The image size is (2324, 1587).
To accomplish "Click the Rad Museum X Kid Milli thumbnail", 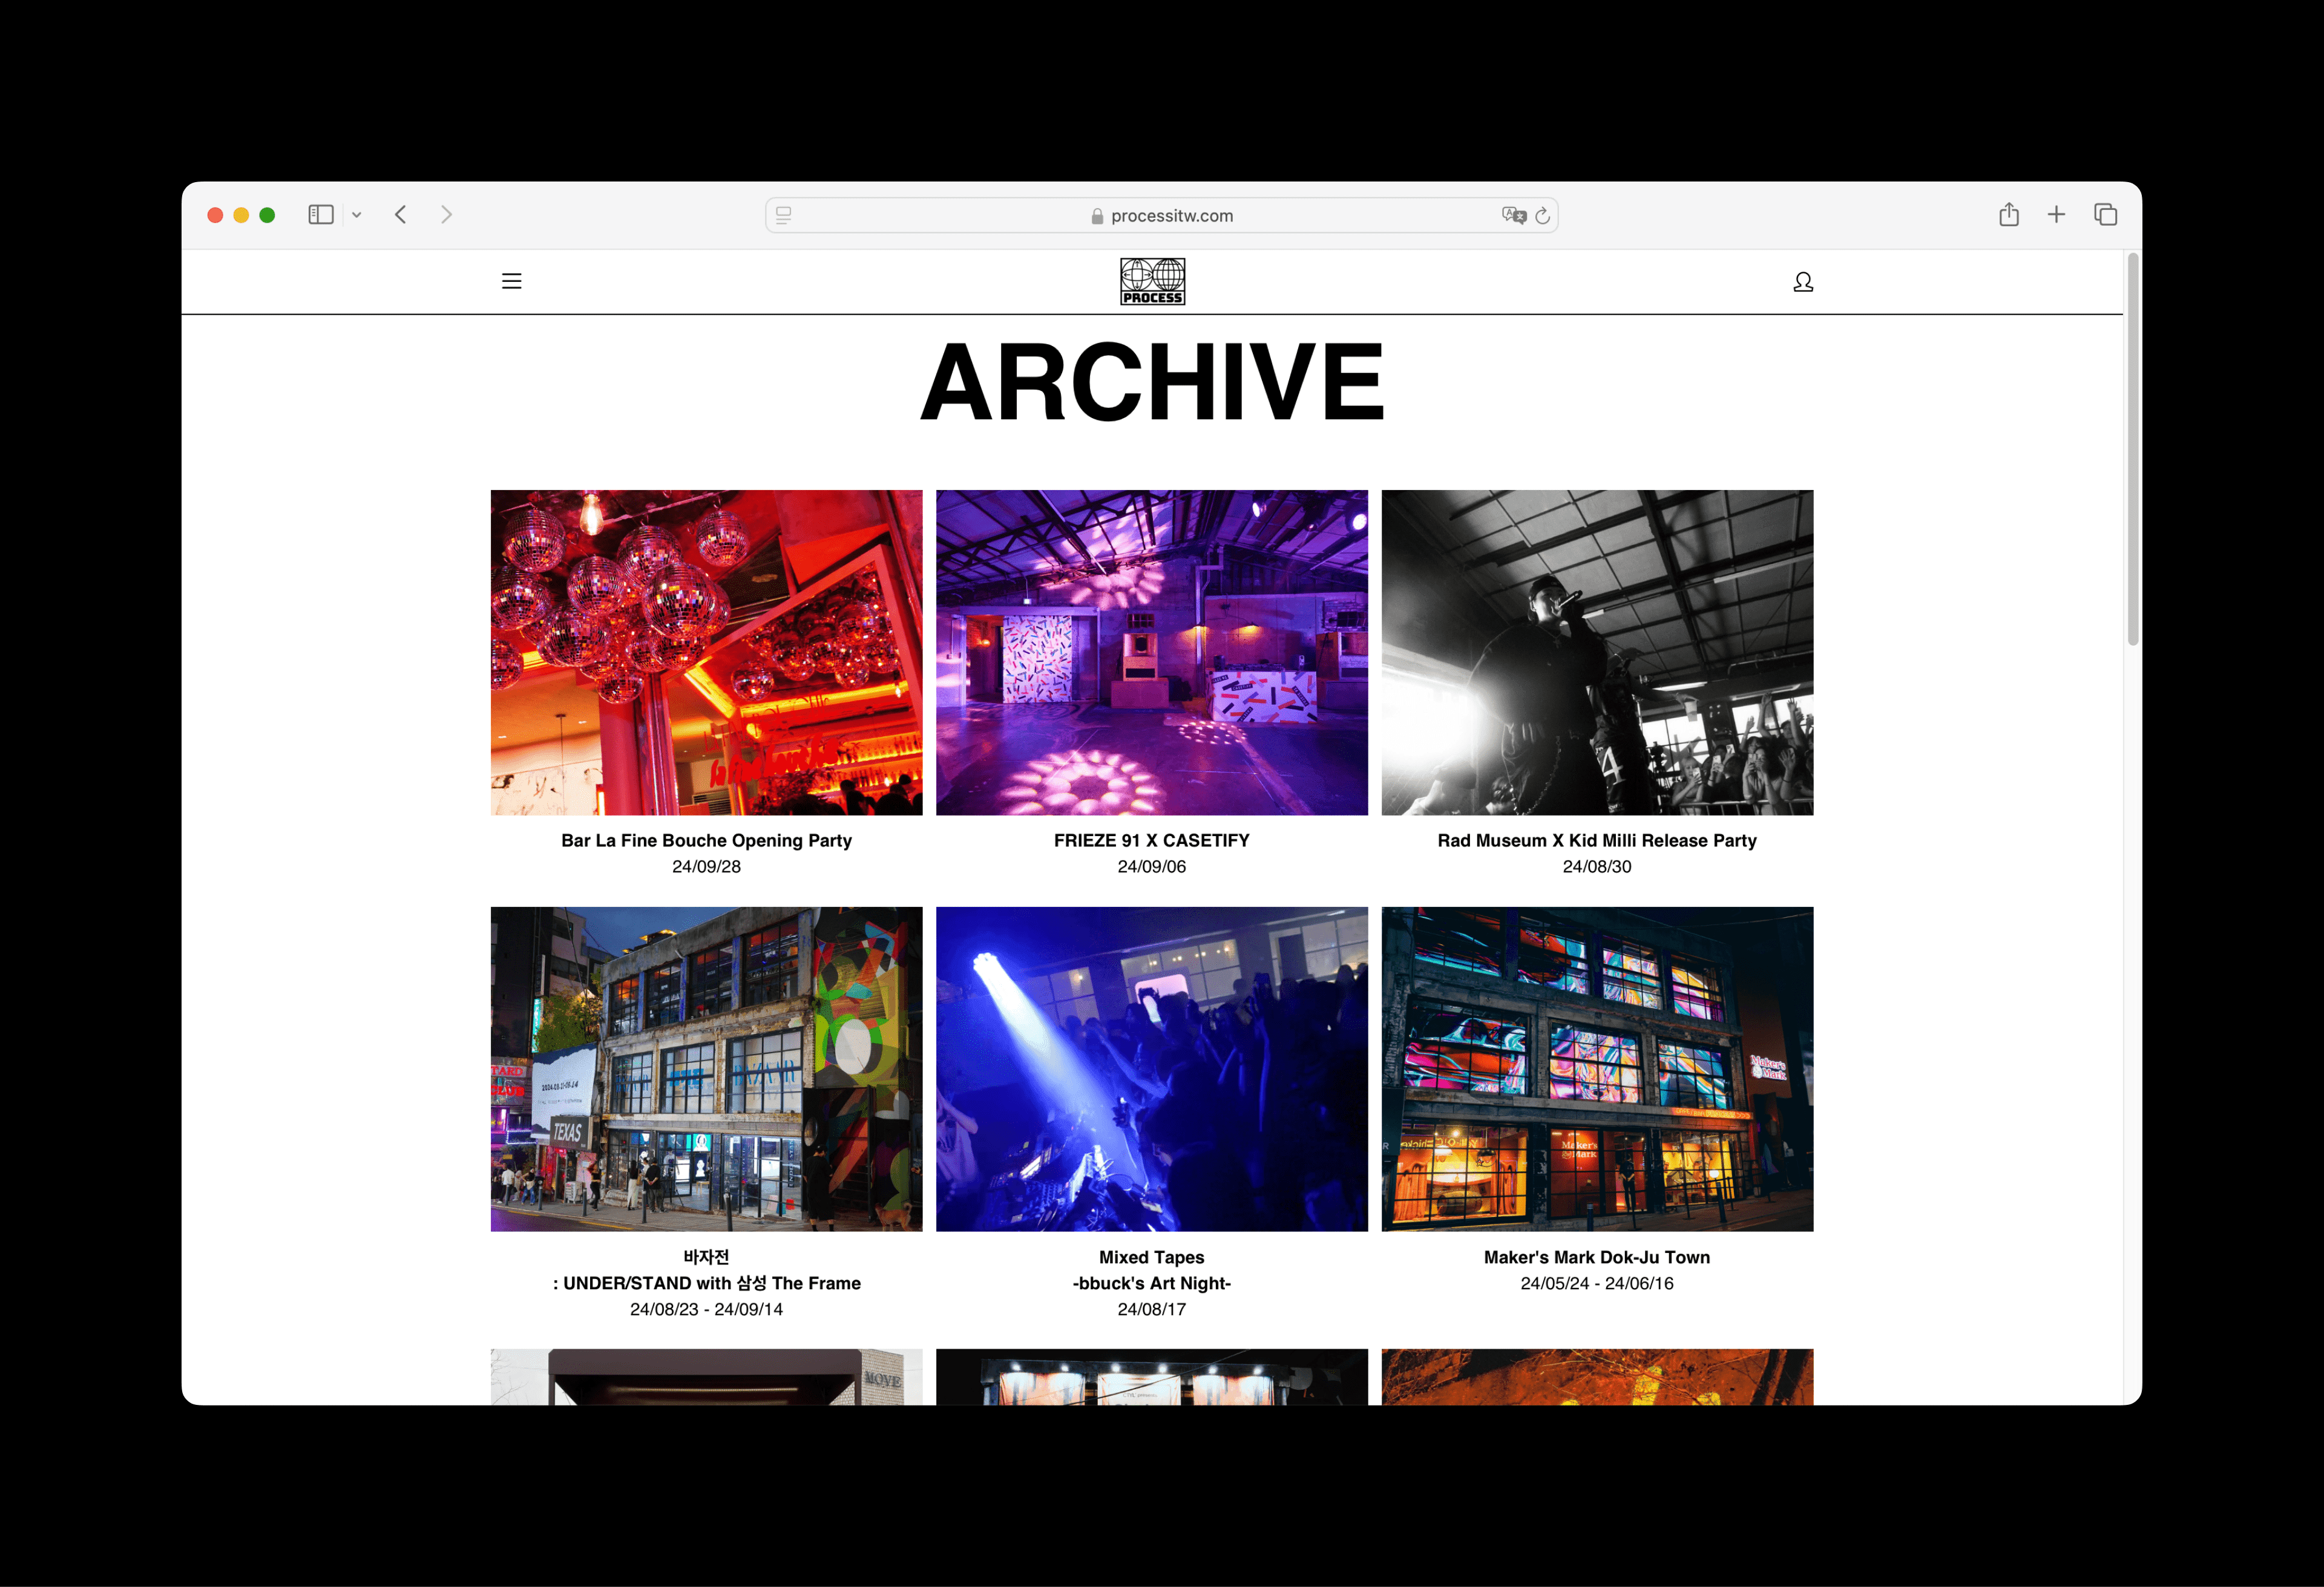I will (x=1596, y=652).
